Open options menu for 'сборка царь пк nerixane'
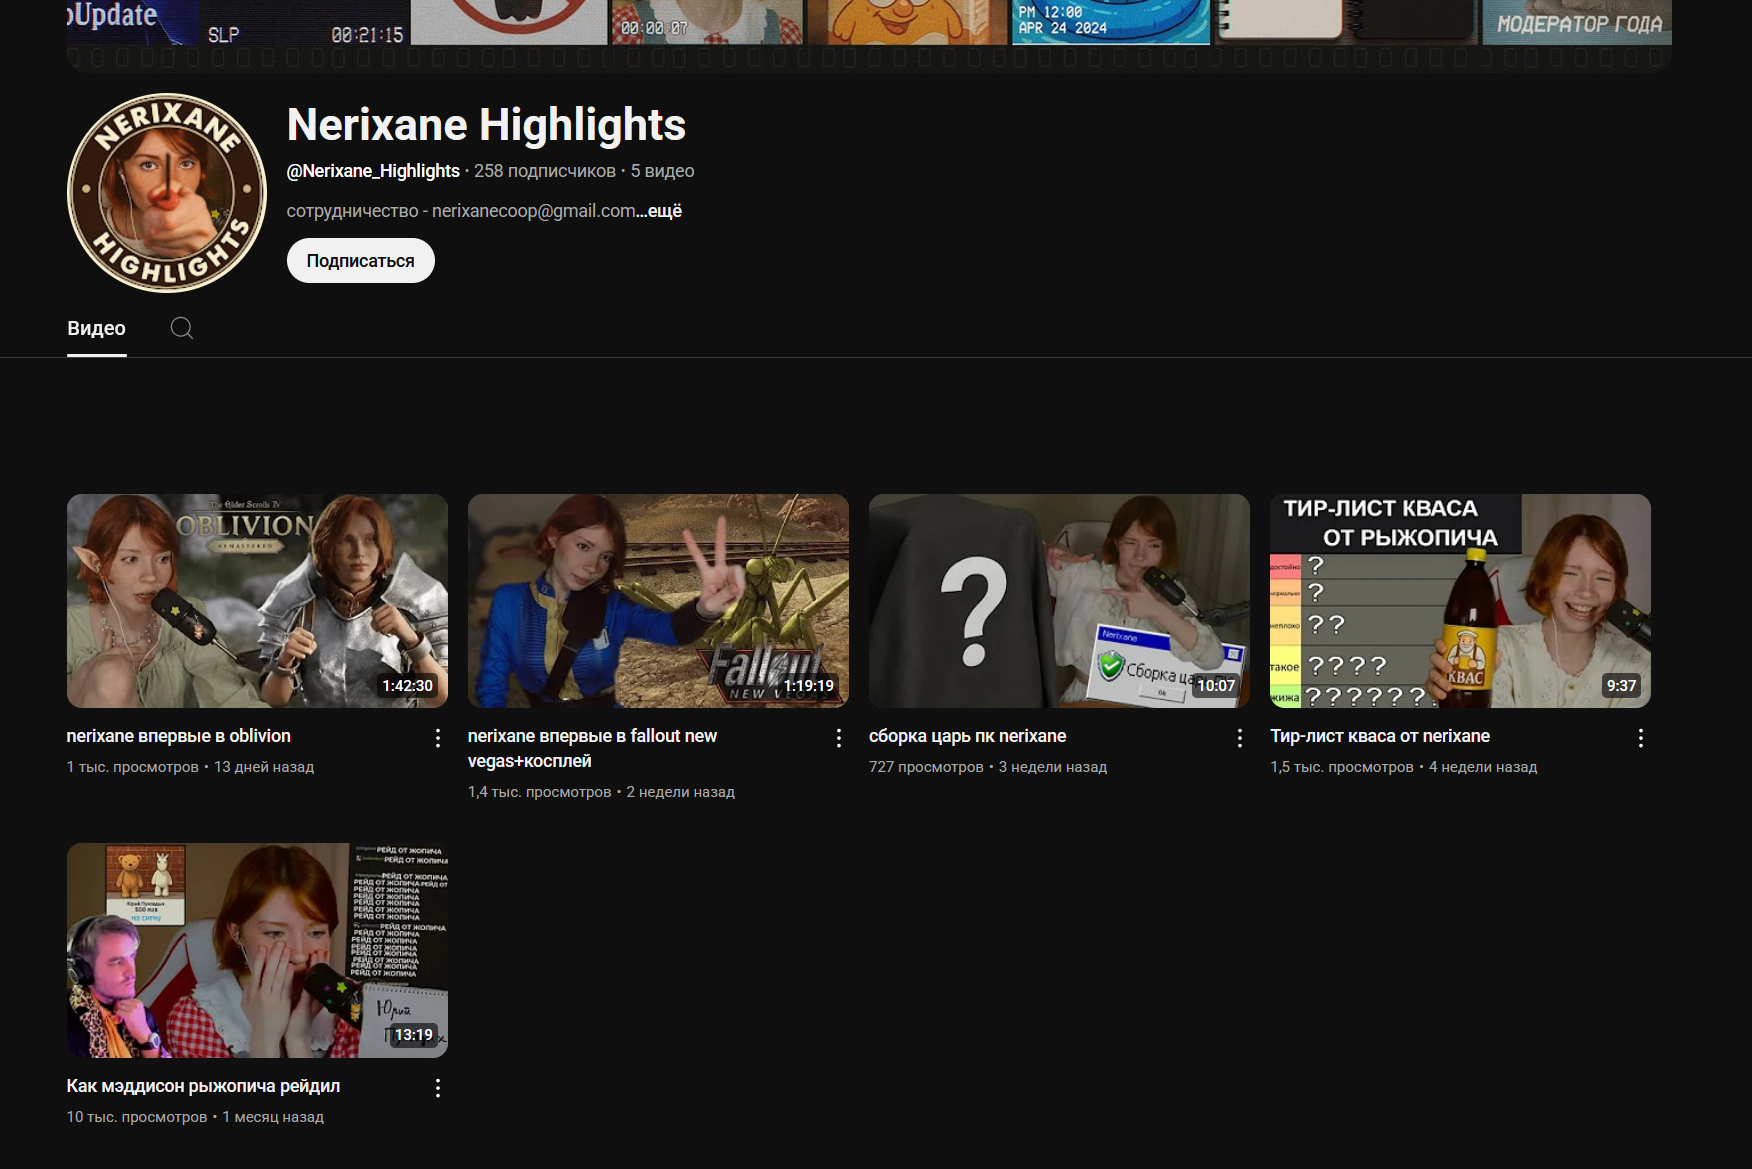The width and height of the screenshot is (1752, 1169). click(1240, 738)
